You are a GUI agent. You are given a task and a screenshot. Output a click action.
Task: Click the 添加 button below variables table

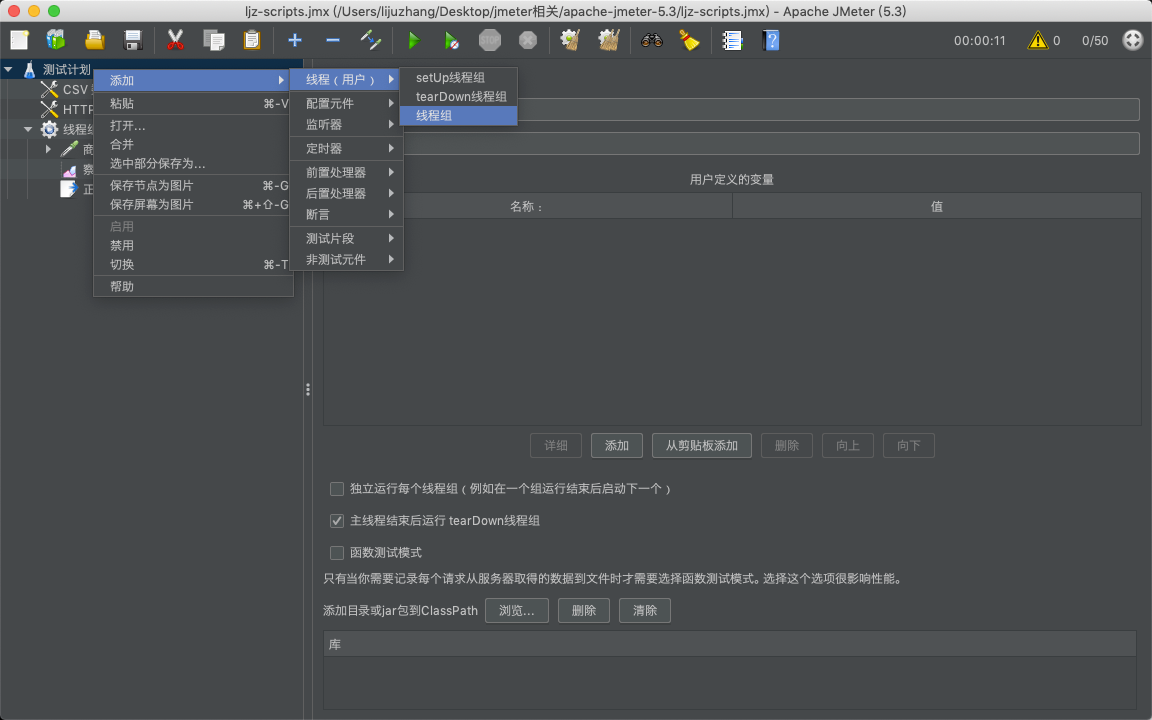616,446
